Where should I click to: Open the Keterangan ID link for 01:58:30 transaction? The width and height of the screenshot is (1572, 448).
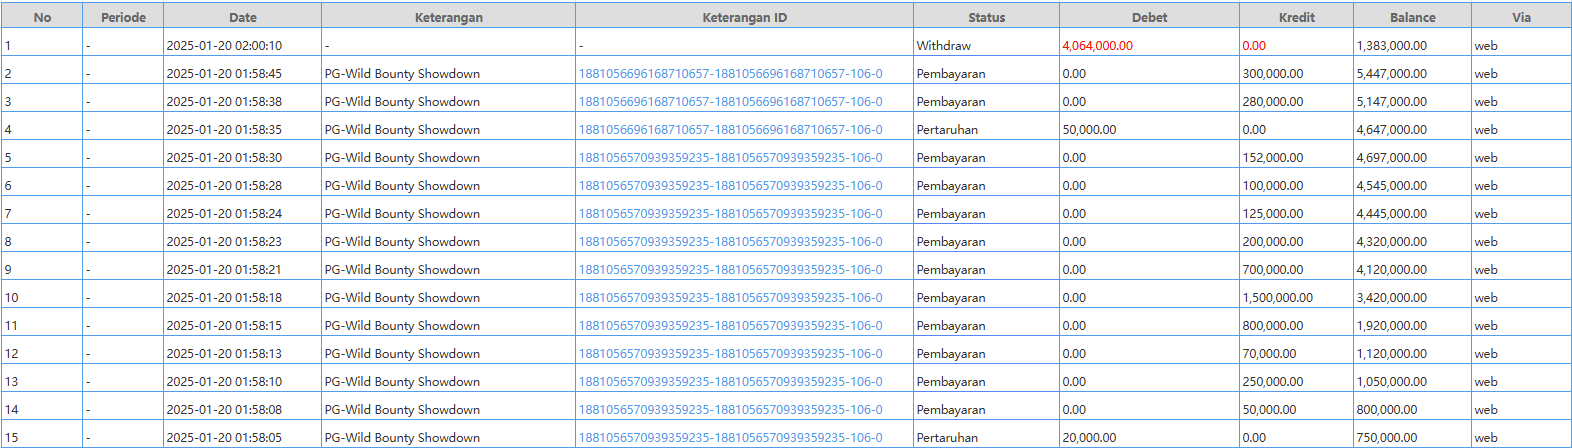click(x=730, y=158)
